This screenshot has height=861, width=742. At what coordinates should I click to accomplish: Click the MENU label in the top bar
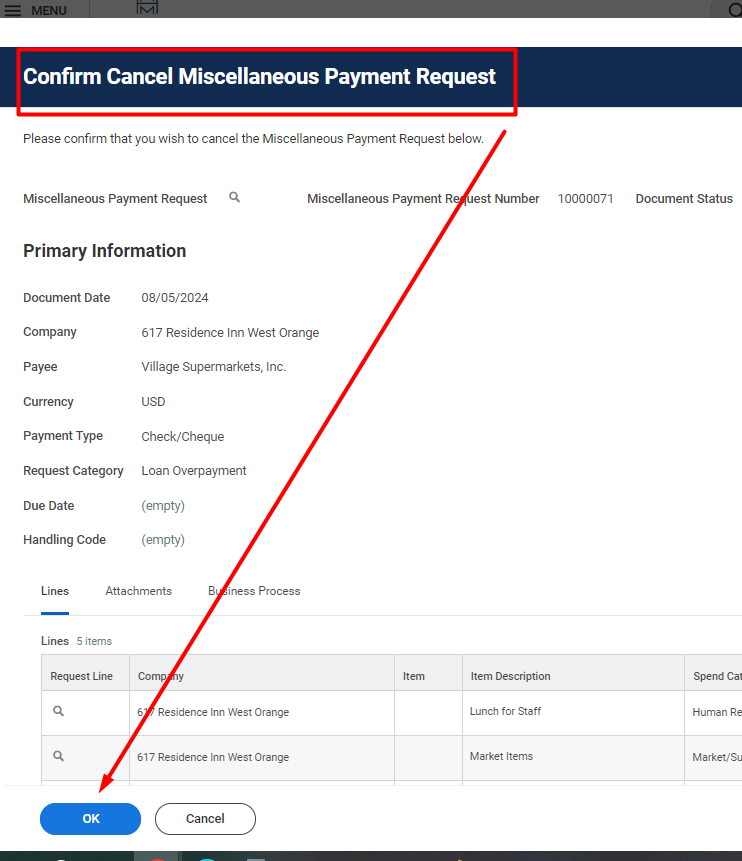pos(49,10)
